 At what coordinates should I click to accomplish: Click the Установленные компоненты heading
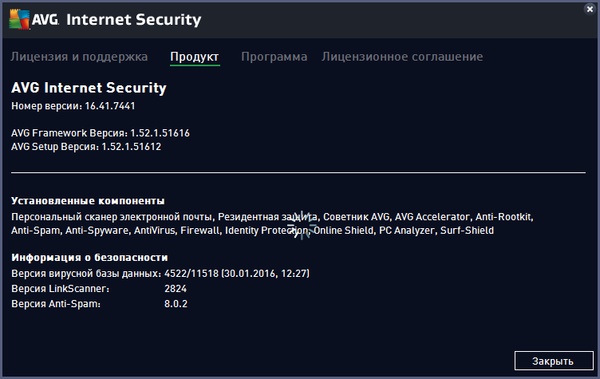[x=88, y=201]
